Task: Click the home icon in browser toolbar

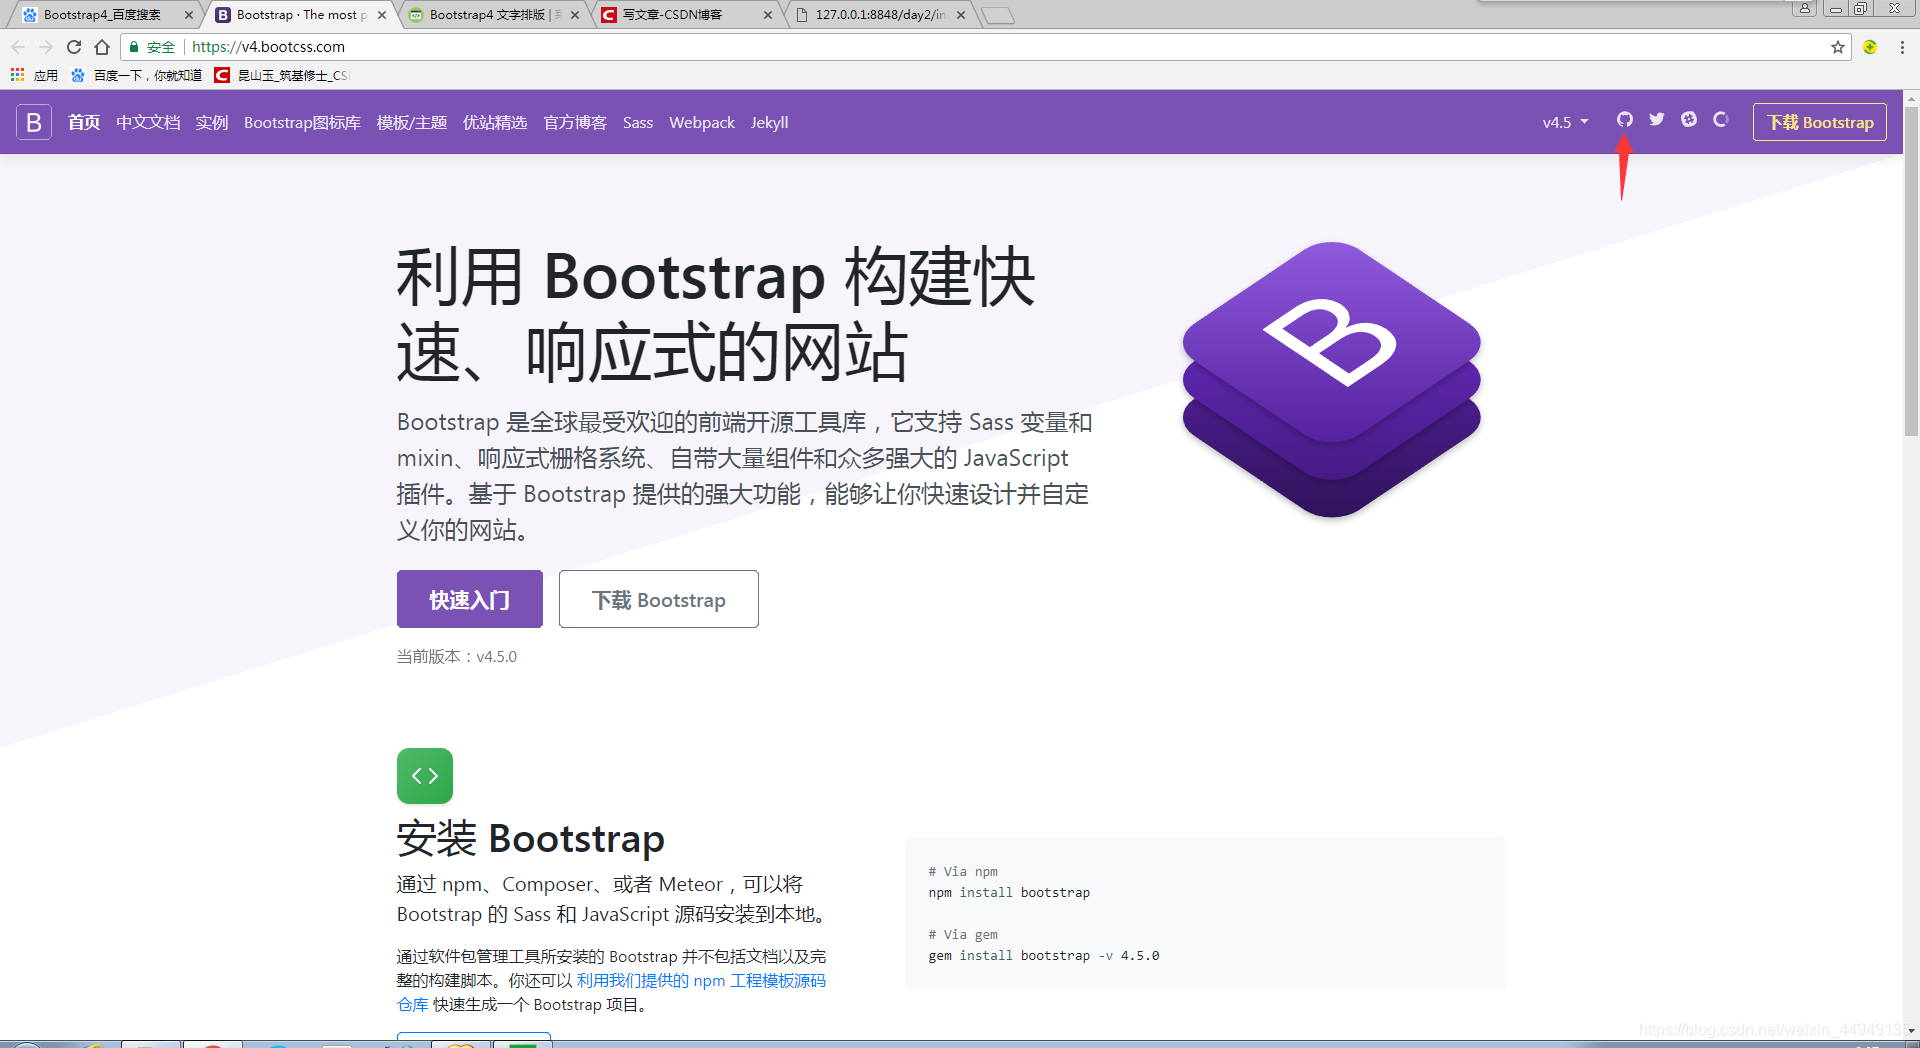Action: (x=101, y=47)
